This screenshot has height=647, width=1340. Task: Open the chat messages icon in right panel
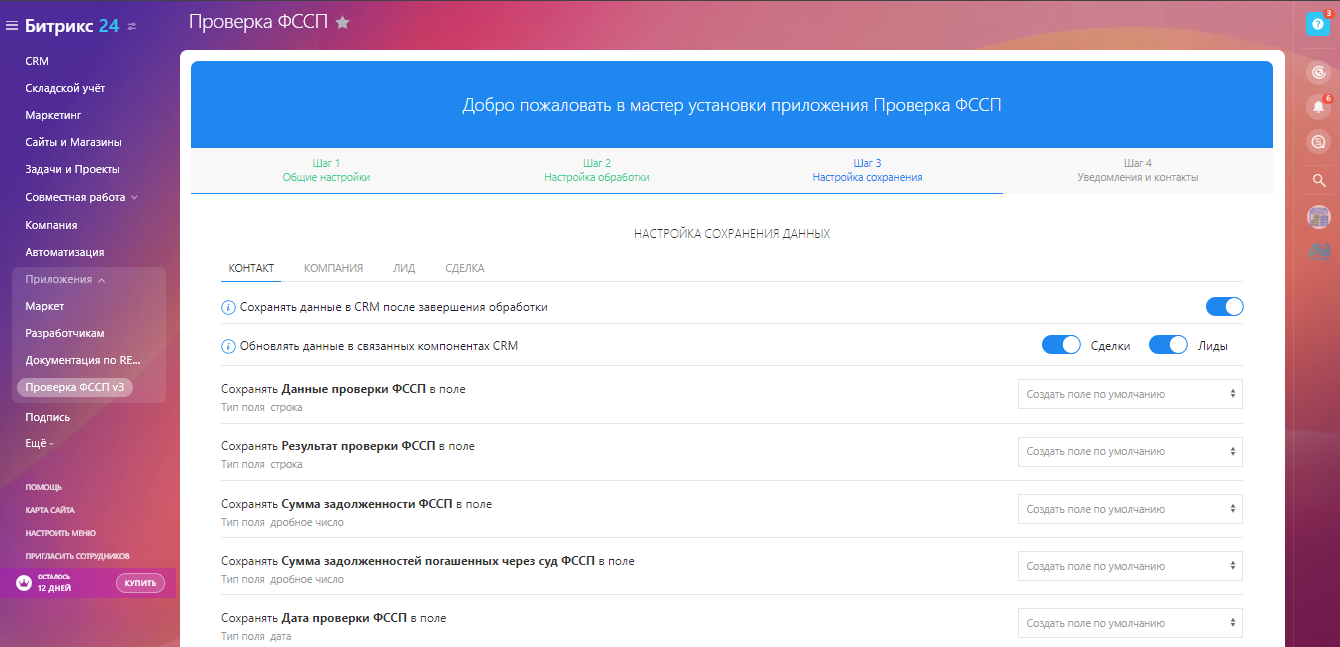1319,142
